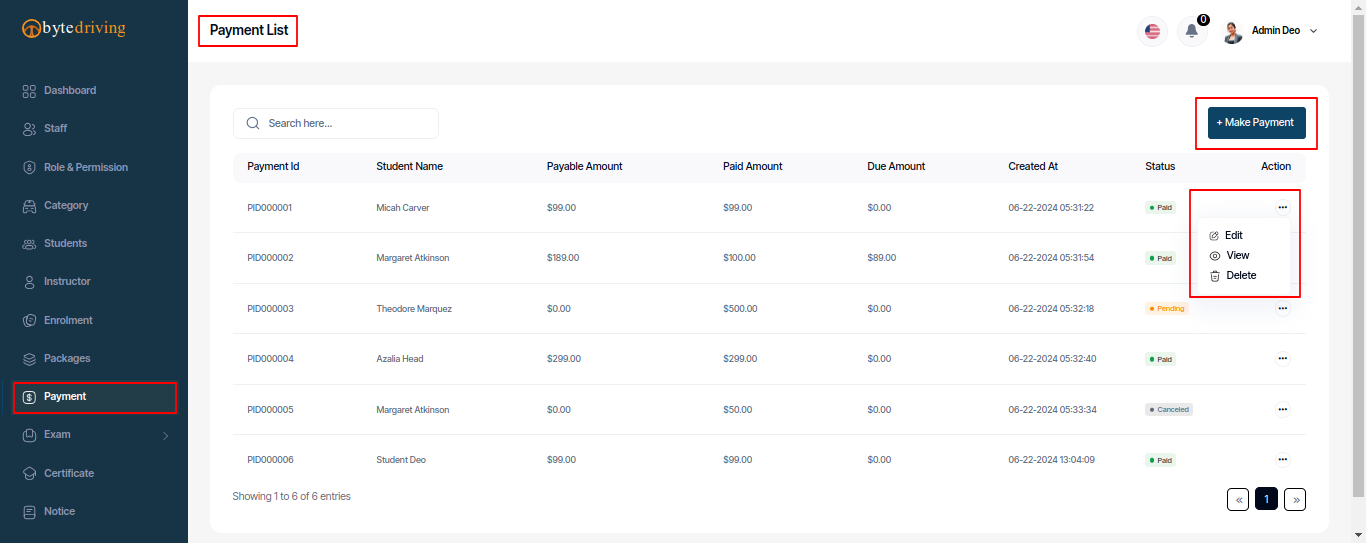Click the Canceled status badge

click(1169, 410)
